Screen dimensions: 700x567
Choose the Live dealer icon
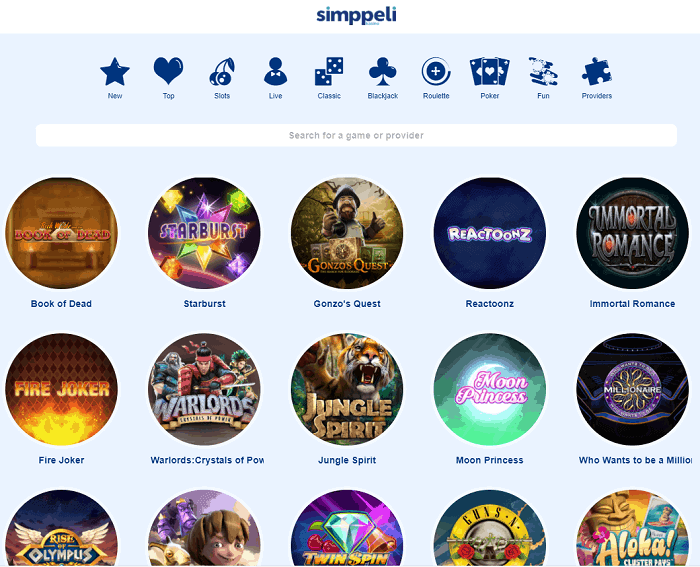(x=275, y=71)
